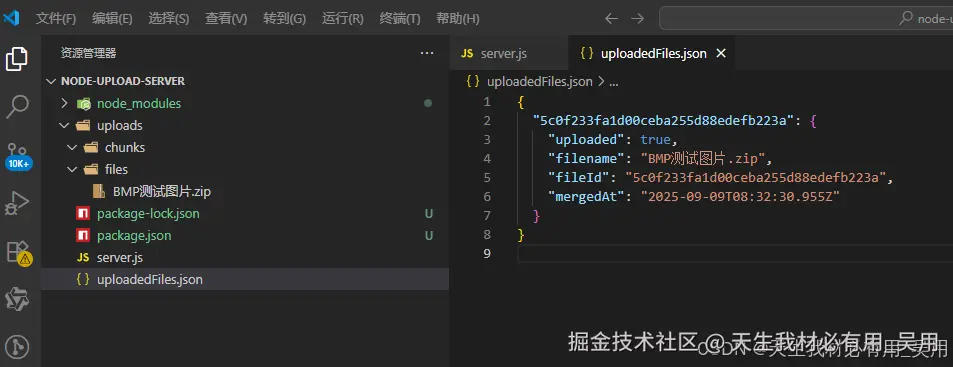Close the uploadedFiles.json tab
Image resolution: width=953 pixels, height=367 pixels.
[721, 53]
